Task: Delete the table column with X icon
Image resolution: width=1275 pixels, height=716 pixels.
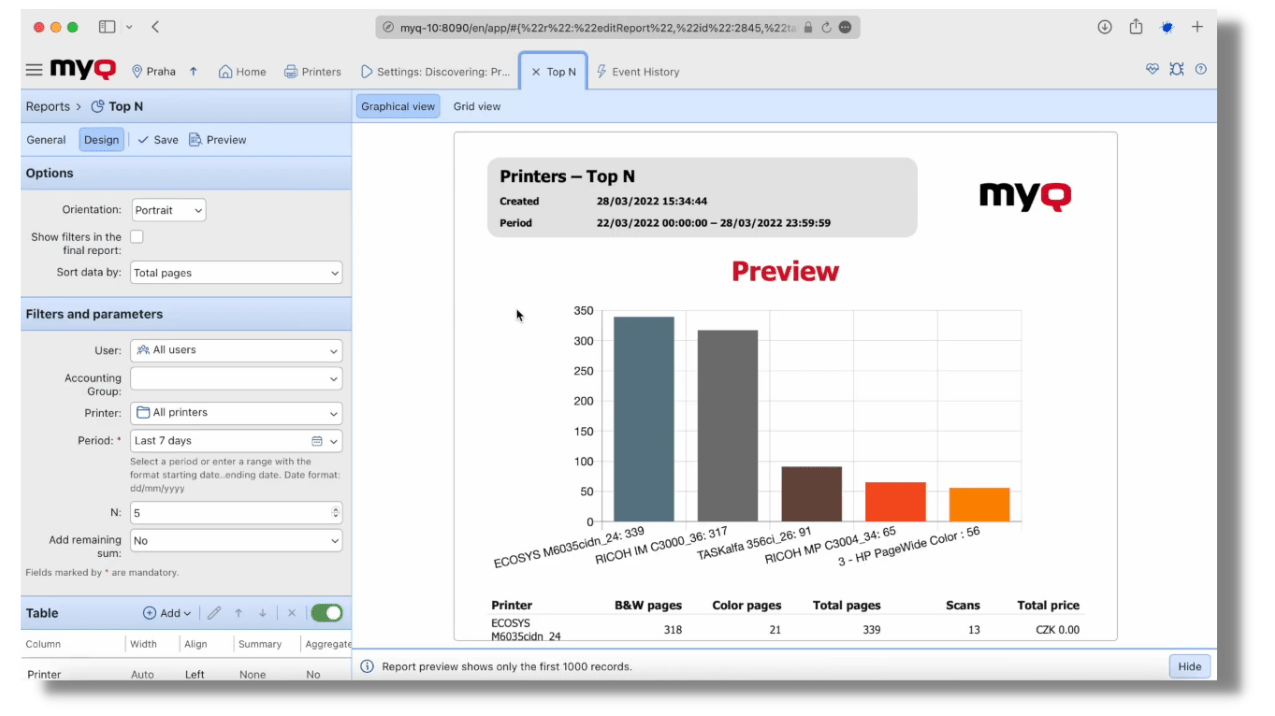Action: (292, 613)
